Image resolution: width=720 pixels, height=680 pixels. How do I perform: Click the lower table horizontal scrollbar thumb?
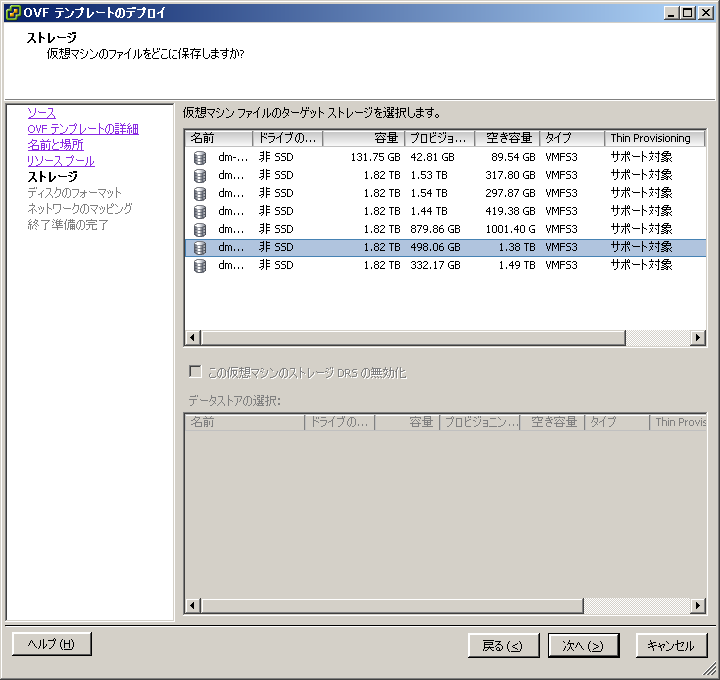(392, 606)
